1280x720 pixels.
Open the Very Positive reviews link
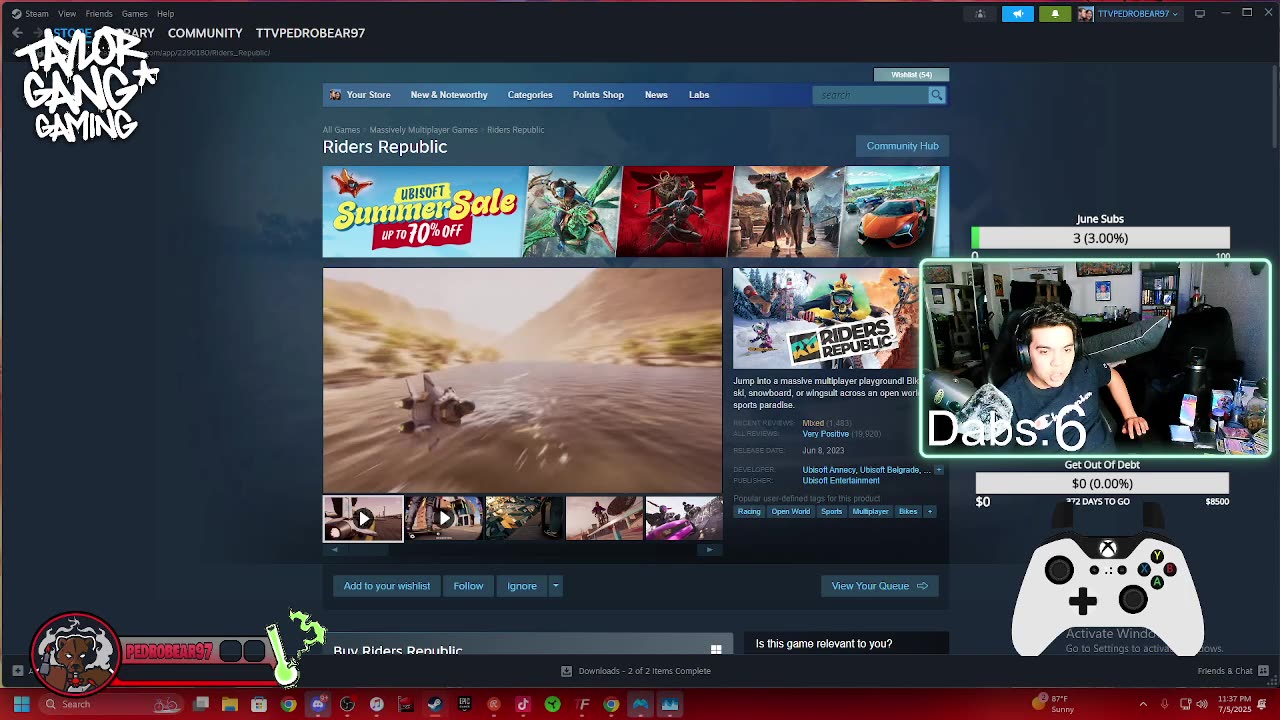coord(825,434)
